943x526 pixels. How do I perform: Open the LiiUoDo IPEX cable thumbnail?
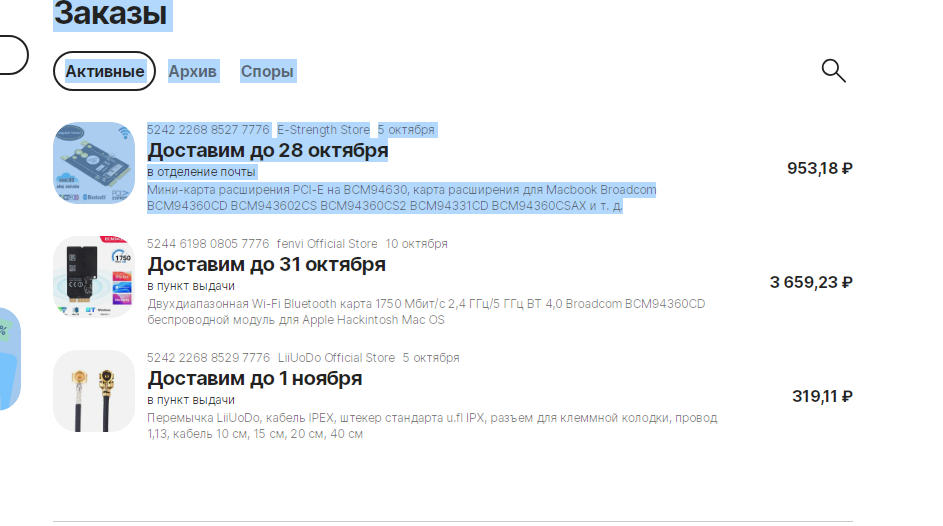pos(94,391)
